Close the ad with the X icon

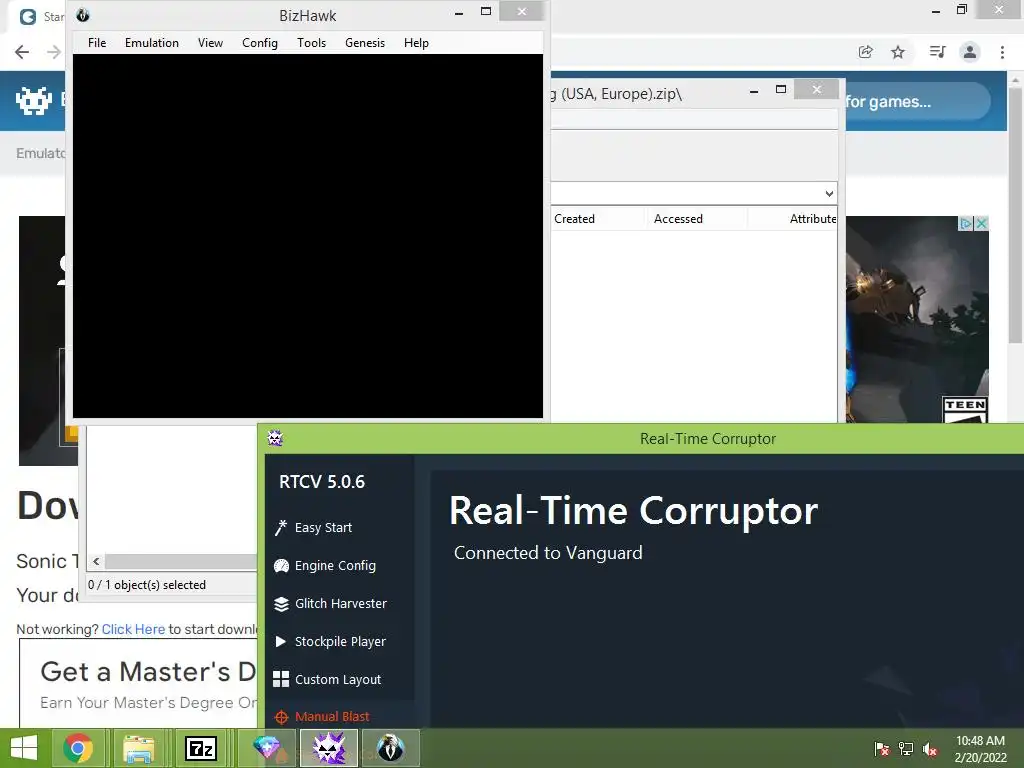pyautogui.click(x=981, y=223)
